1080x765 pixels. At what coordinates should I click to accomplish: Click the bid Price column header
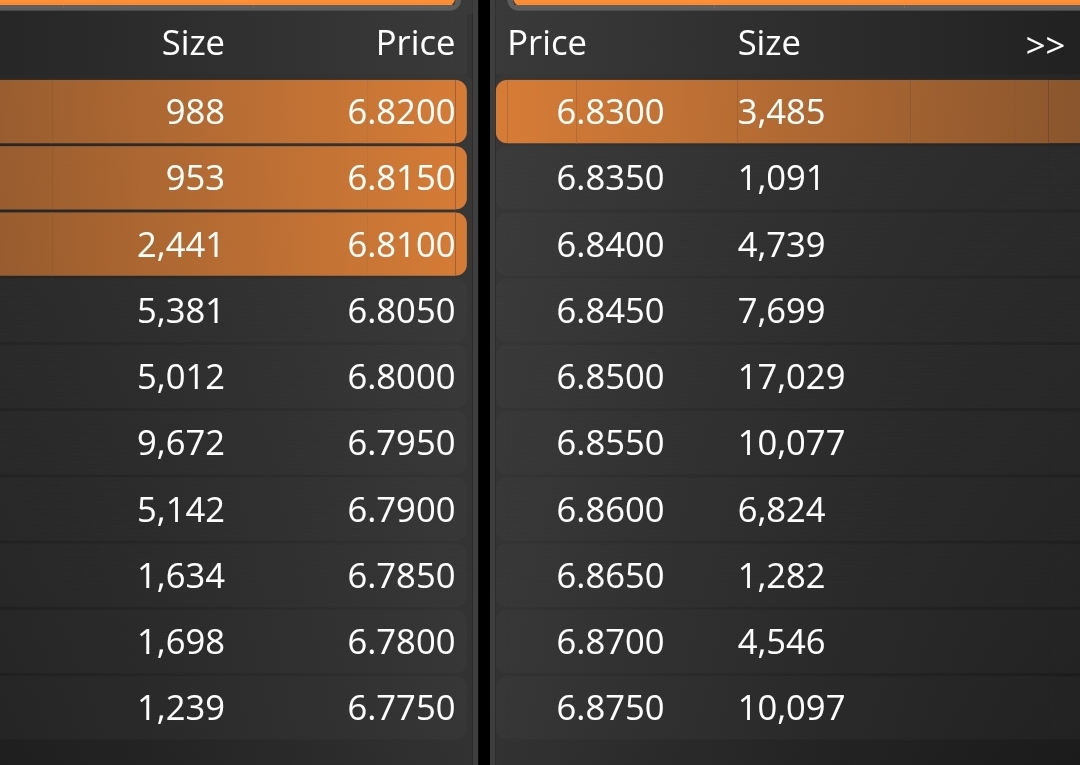pos(415,43)
